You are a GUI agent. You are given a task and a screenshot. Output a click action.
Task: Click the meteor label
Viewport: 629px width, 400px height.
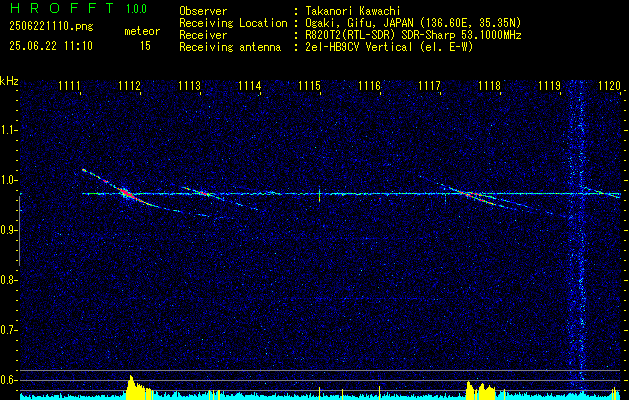142,31
